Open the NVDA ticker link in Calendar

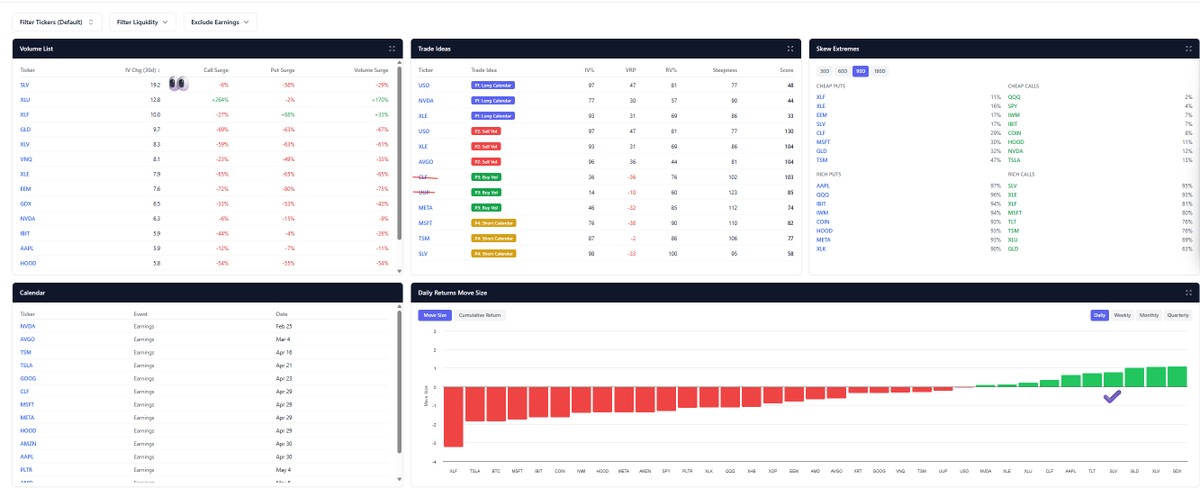pos(28,326)
